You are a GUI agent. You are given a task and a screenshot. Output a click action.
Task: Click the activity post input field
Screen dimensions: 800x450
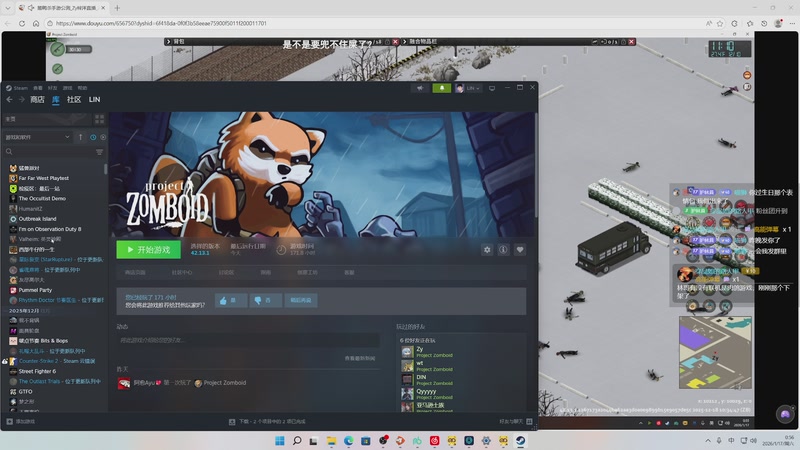tap(248, 340)
